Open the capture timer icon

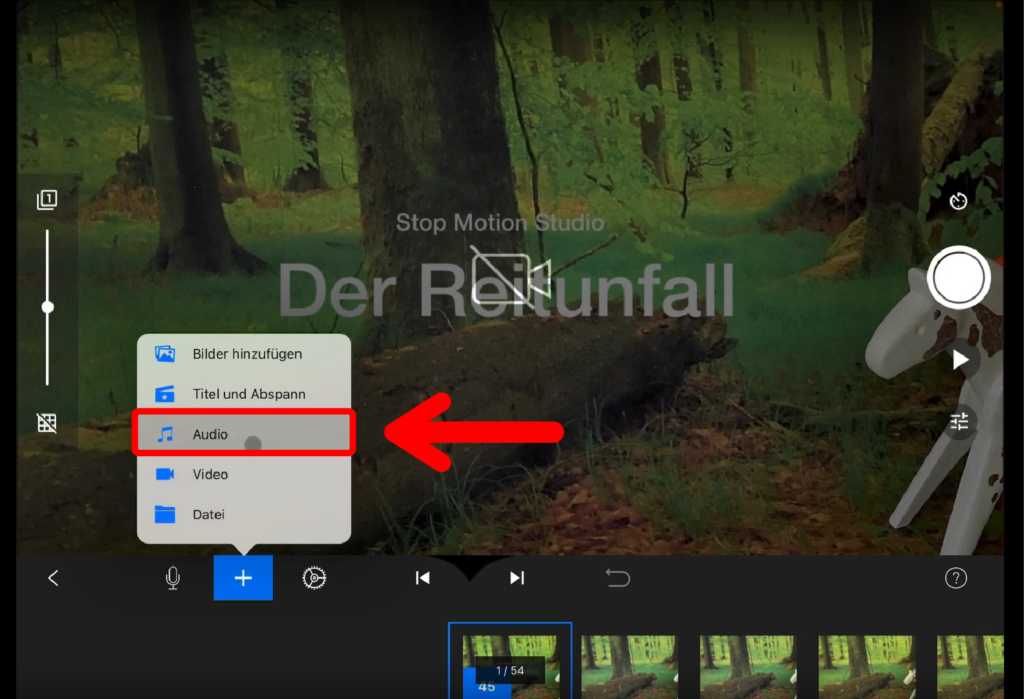[959, 202]
